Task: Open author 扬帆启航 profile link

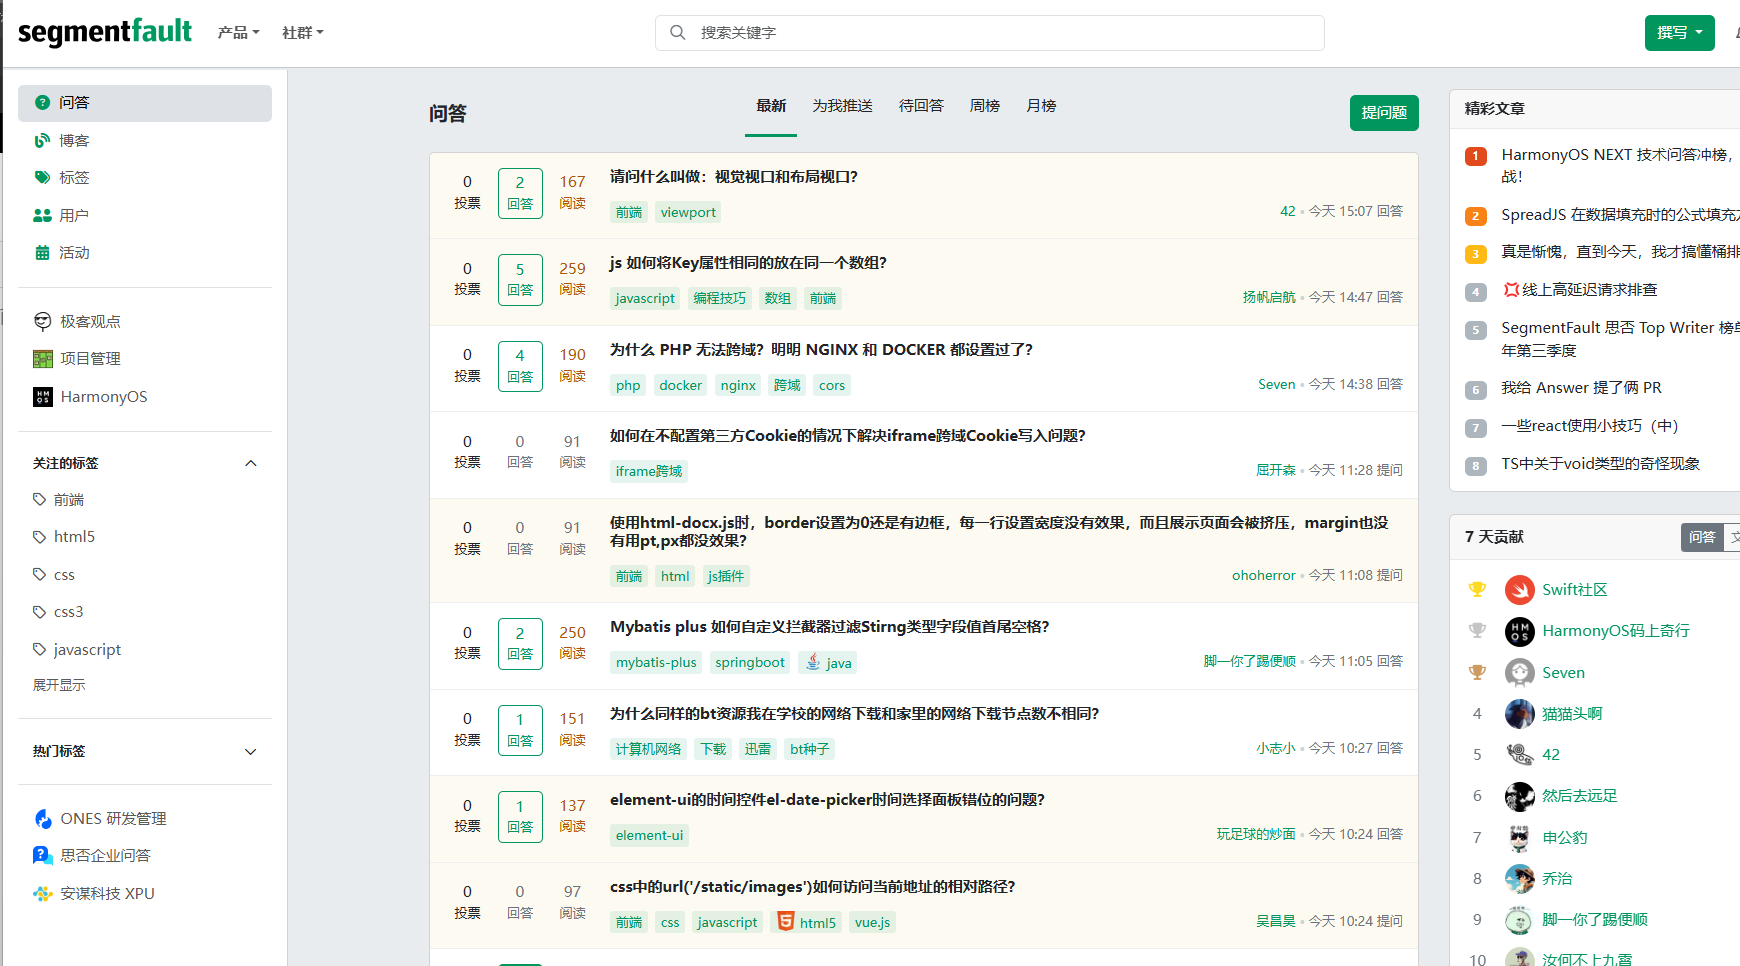Action: click(1269, 297)
